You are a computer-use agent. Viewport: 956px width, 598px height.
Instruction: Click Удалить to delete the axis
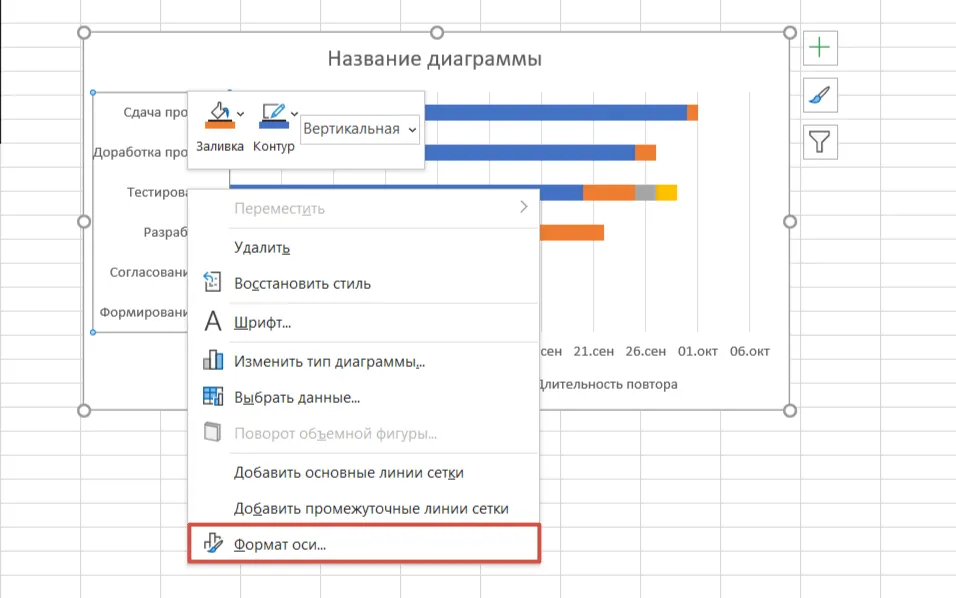260,247
